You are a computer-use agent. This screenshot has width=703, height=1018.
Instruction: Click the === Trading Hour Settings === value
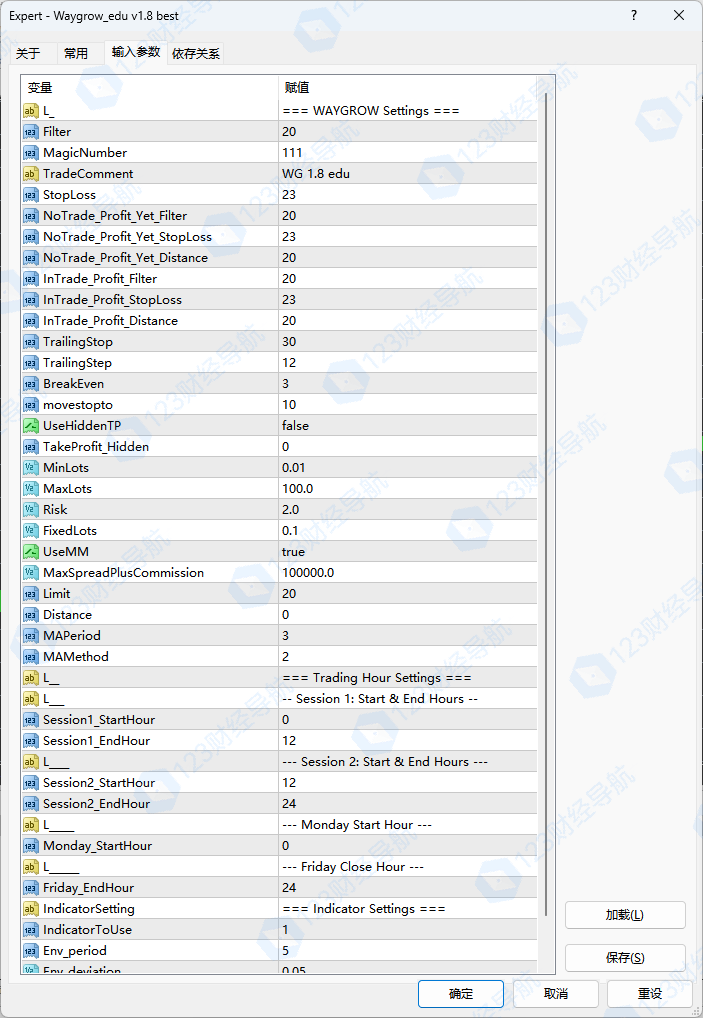tap(408, 678)
